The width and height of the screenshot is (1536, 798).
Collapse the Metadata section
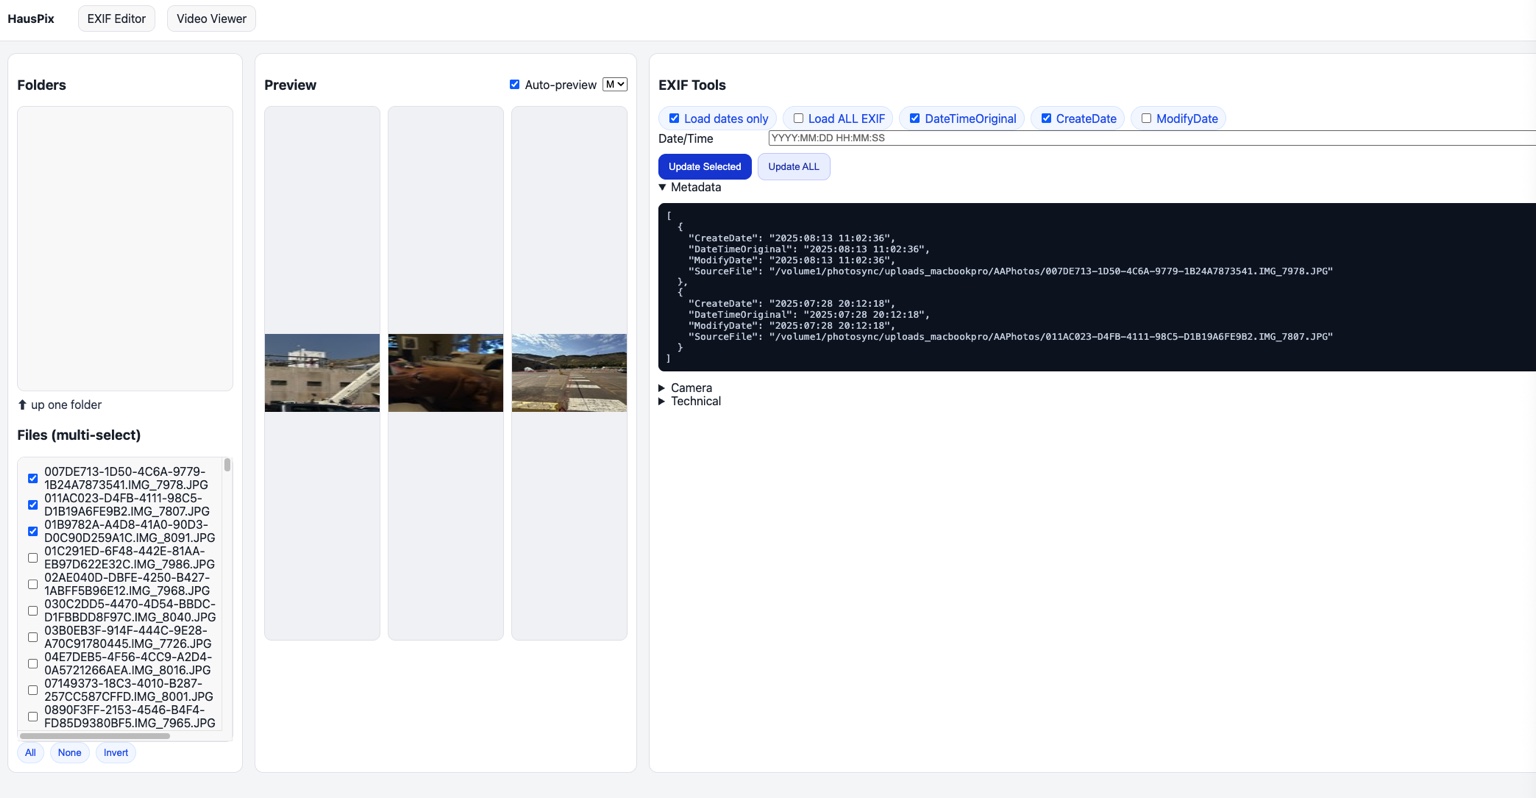click(689, 187)
